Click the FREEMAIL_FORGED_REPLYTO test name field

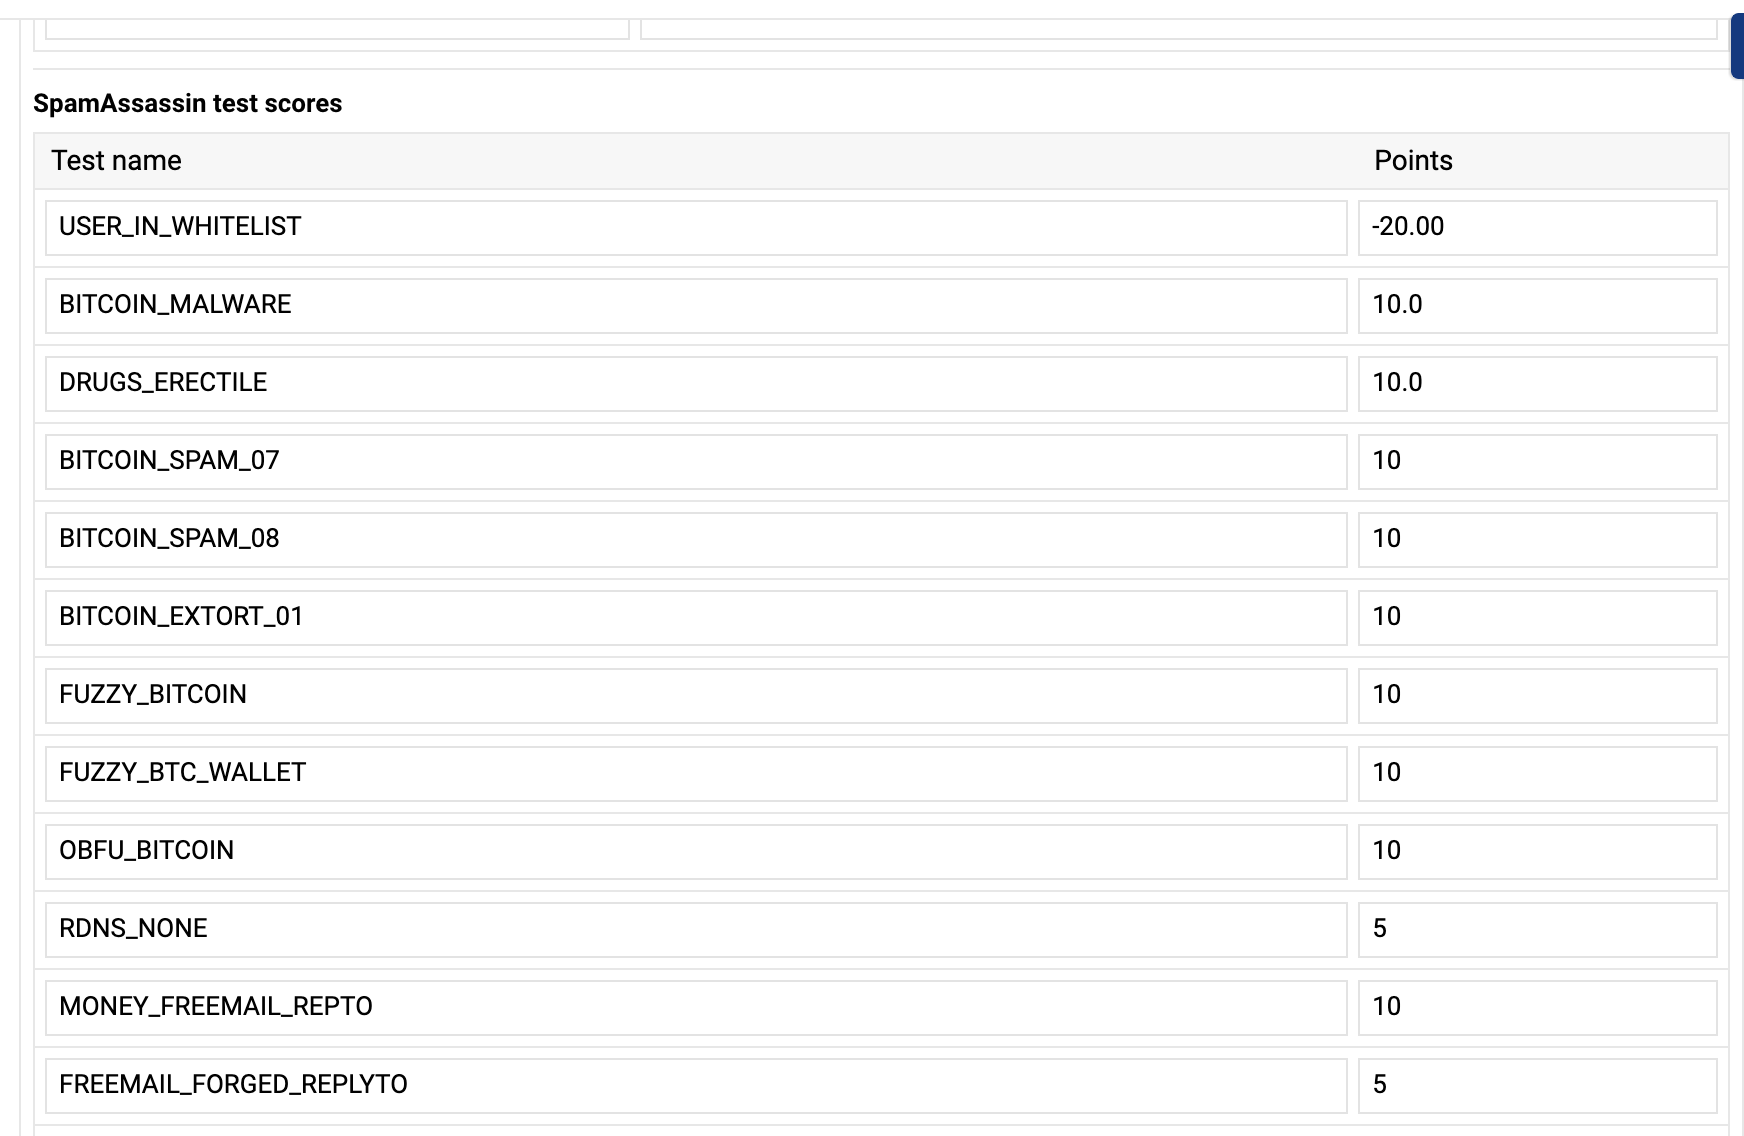coord(695,1085)
